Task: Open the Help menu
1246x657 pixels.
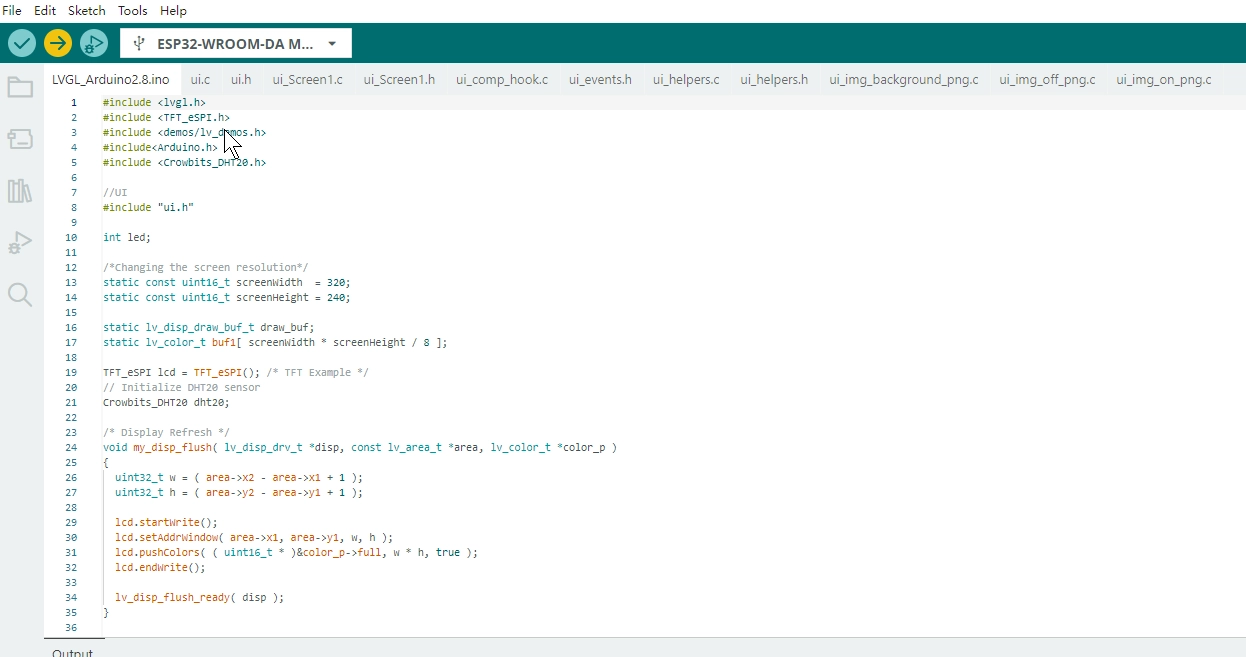Action: (x=173, y=10)
